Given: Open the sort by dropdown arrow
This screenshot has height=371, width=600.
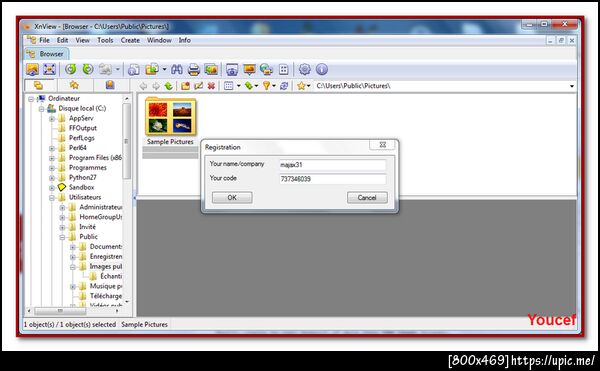Looking at the screenshot, I should pyautogui.click(x=256, y=86).
